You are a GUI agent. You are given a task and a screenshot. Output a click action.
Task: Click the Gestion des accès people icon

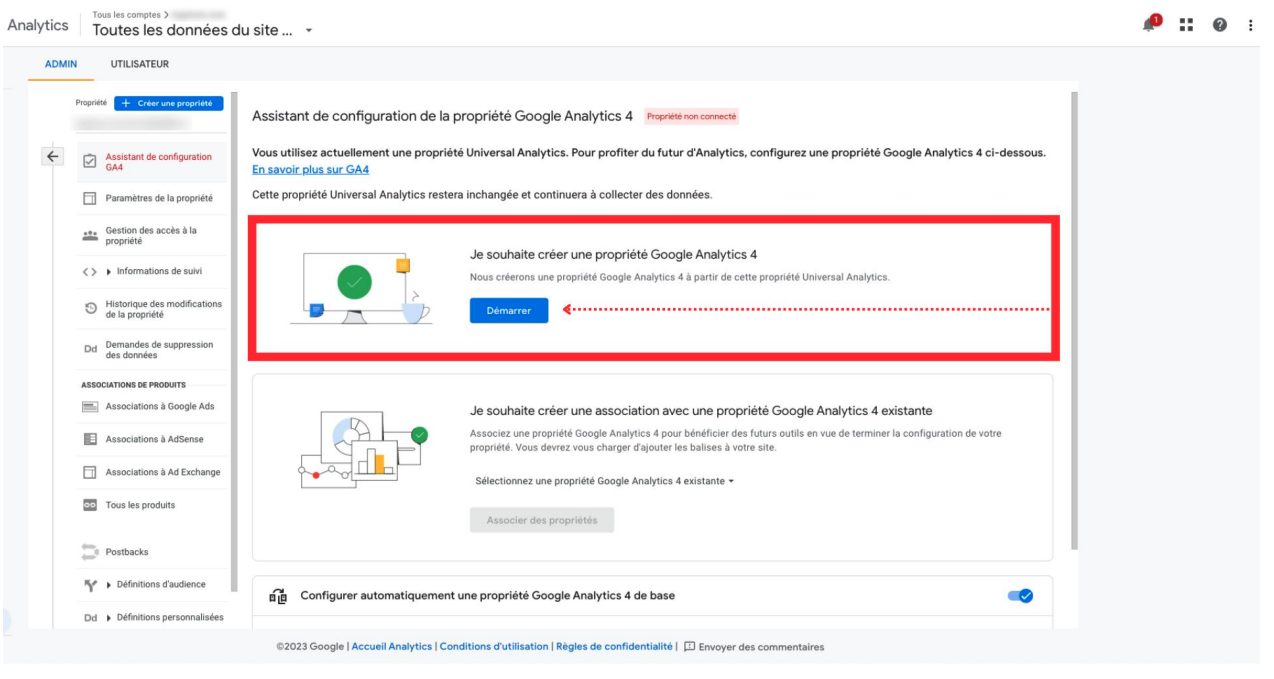[x=89, y=236]
